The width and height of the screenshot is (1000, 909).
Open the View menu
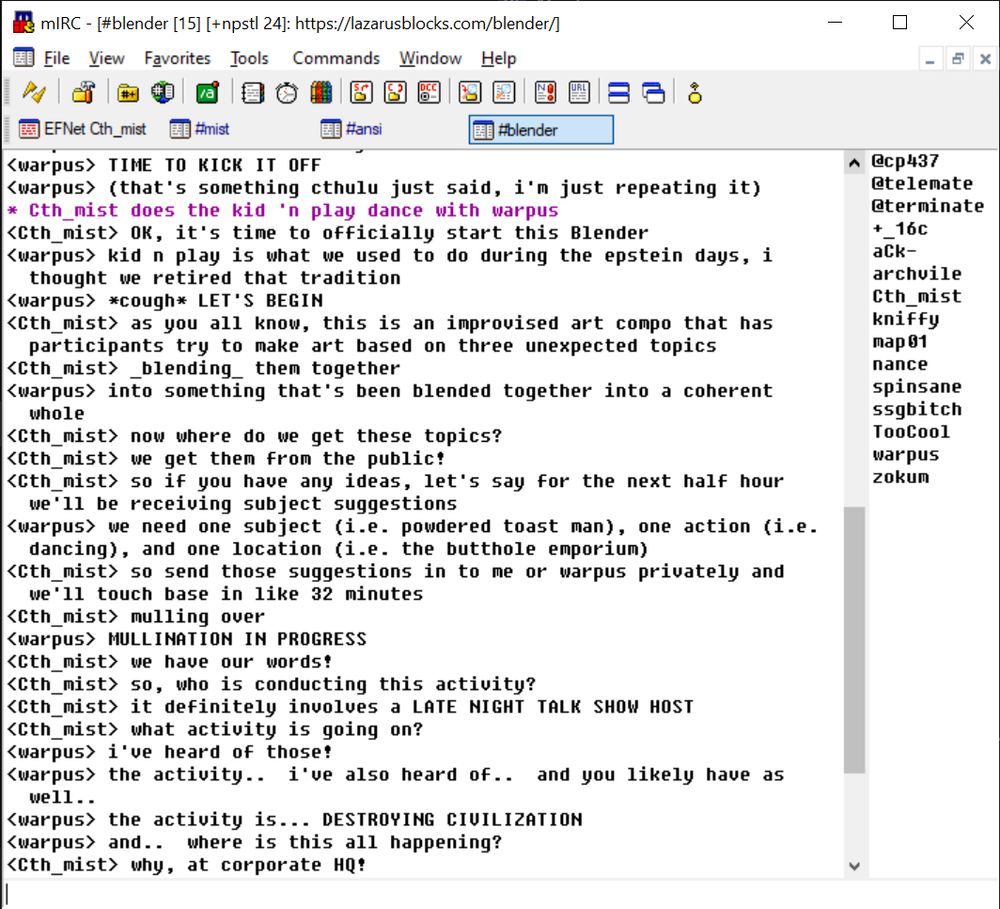tap(107, 58)
